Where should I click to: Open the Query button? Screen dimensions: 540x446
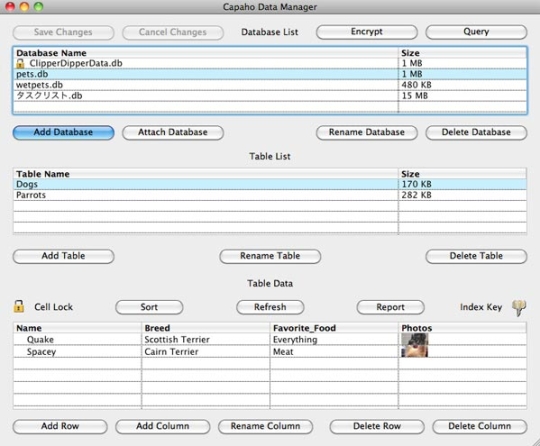tap(476, 32)
